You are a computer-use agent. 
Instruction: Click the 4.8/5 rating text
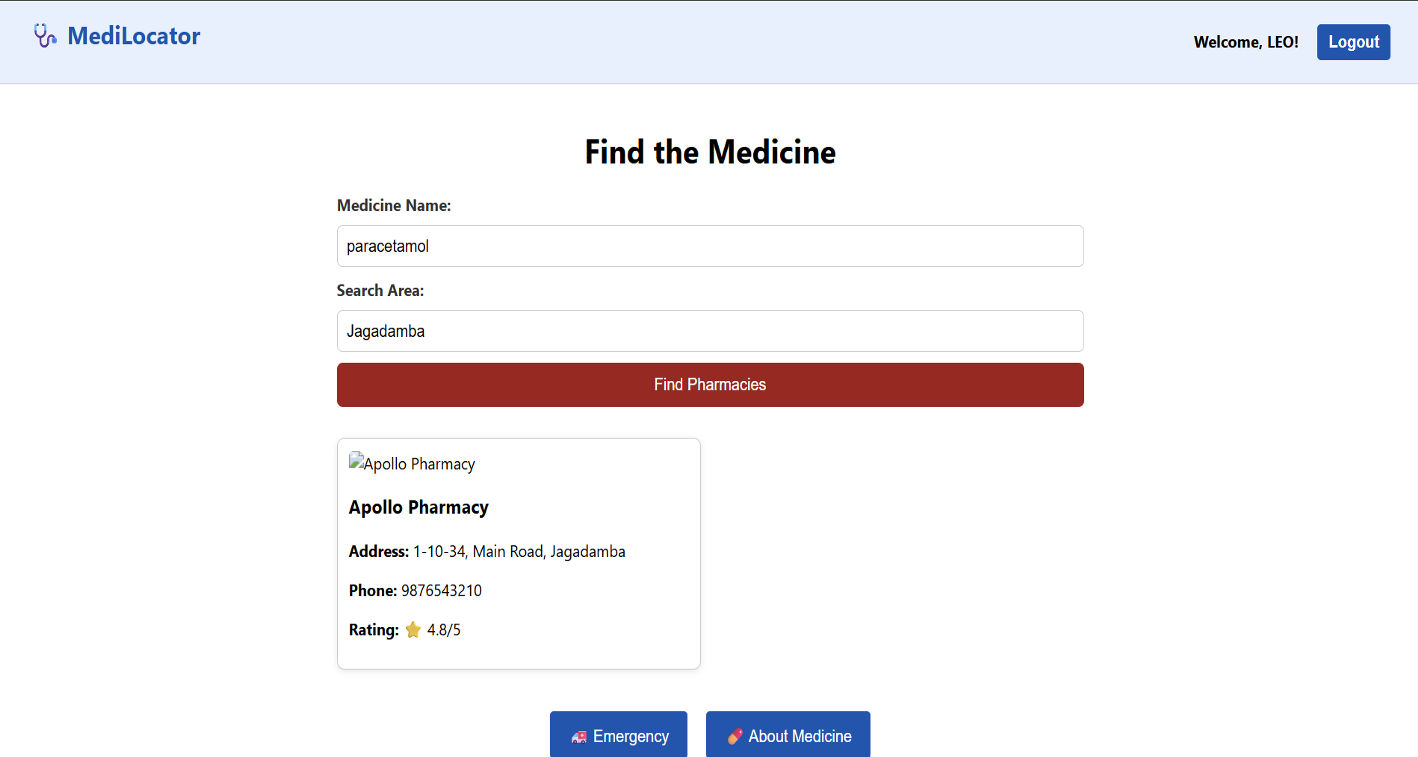point(444,630)
